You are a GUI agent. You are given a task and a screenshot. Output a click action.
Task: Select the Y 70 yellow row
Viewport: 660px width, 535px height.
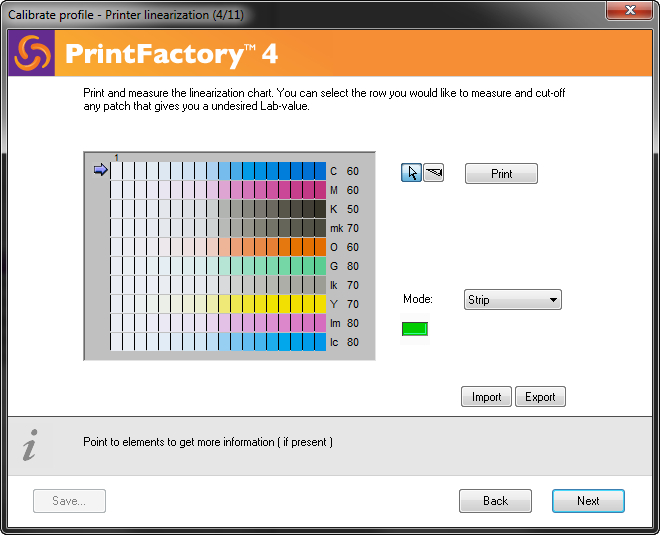[218, 304]
